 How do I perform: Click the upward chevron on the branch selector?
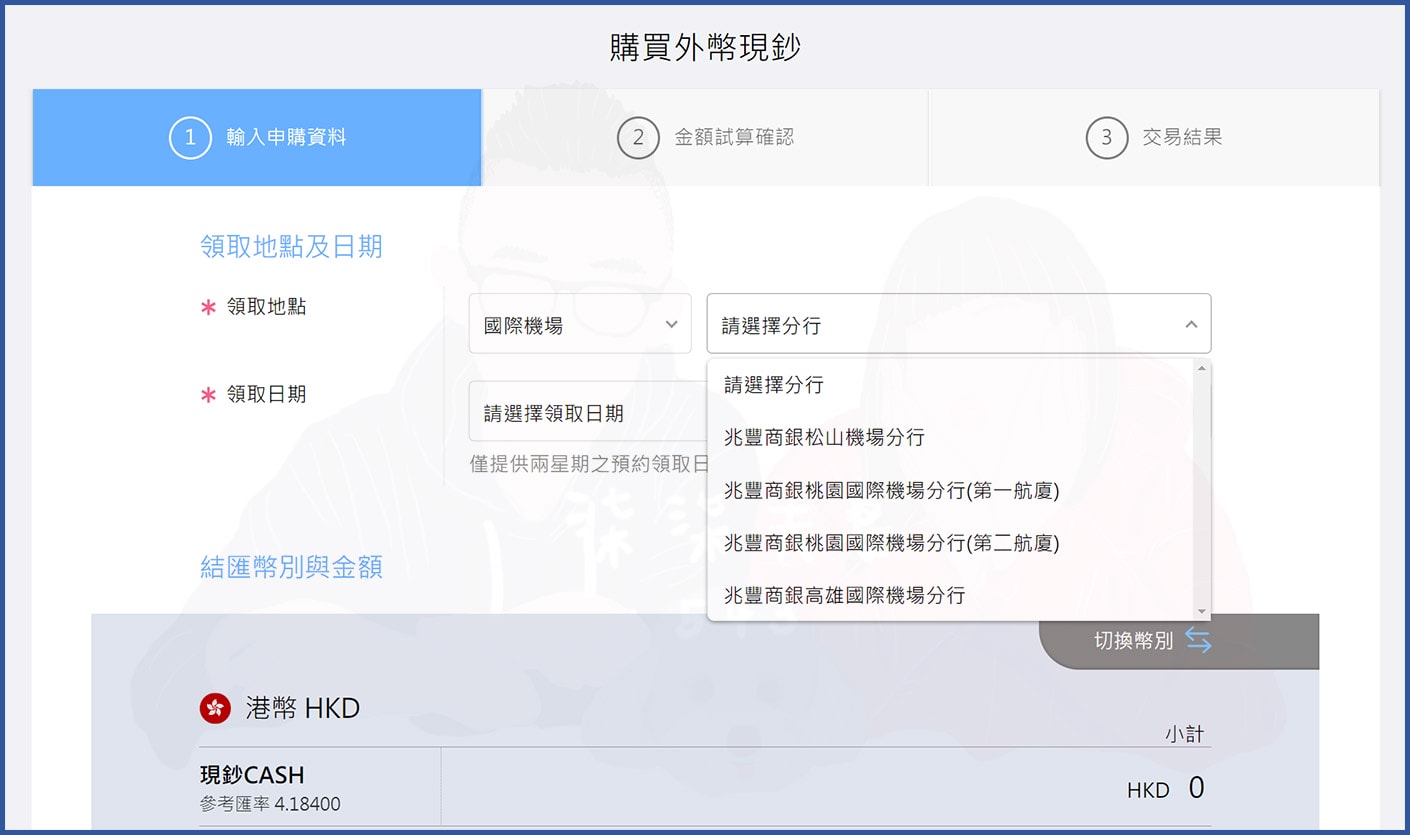click(x=1191, y=323)
